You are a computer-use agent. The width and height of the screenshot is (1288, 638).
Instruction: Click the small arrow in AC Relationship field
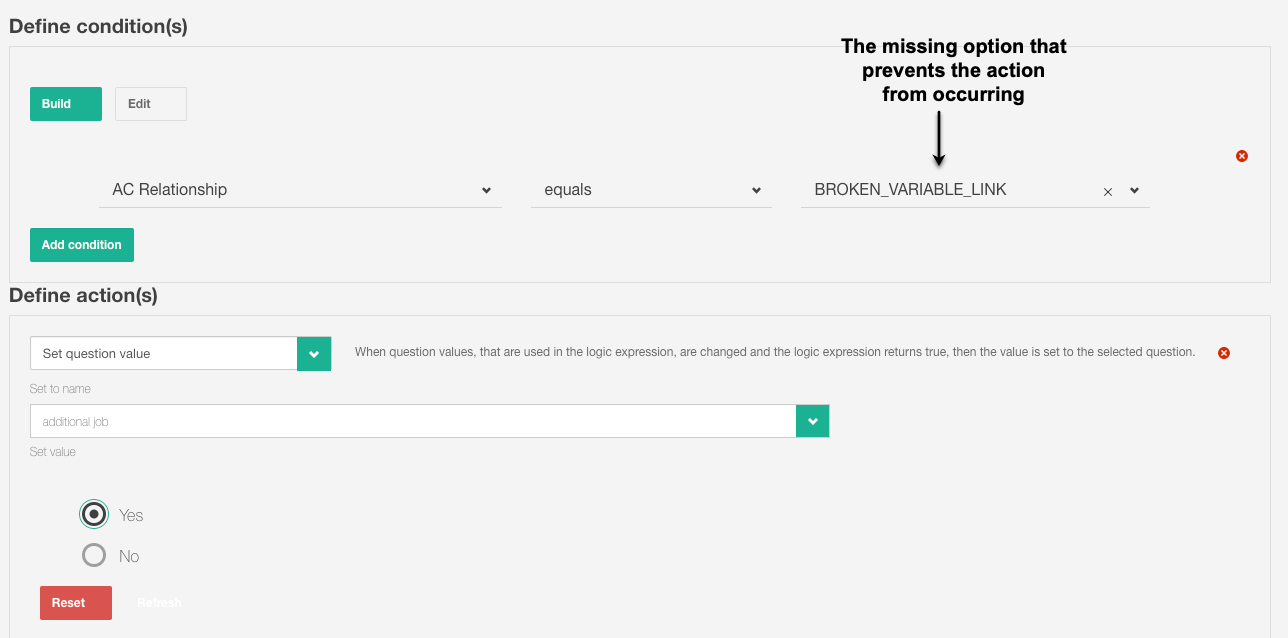click(486, 190)
